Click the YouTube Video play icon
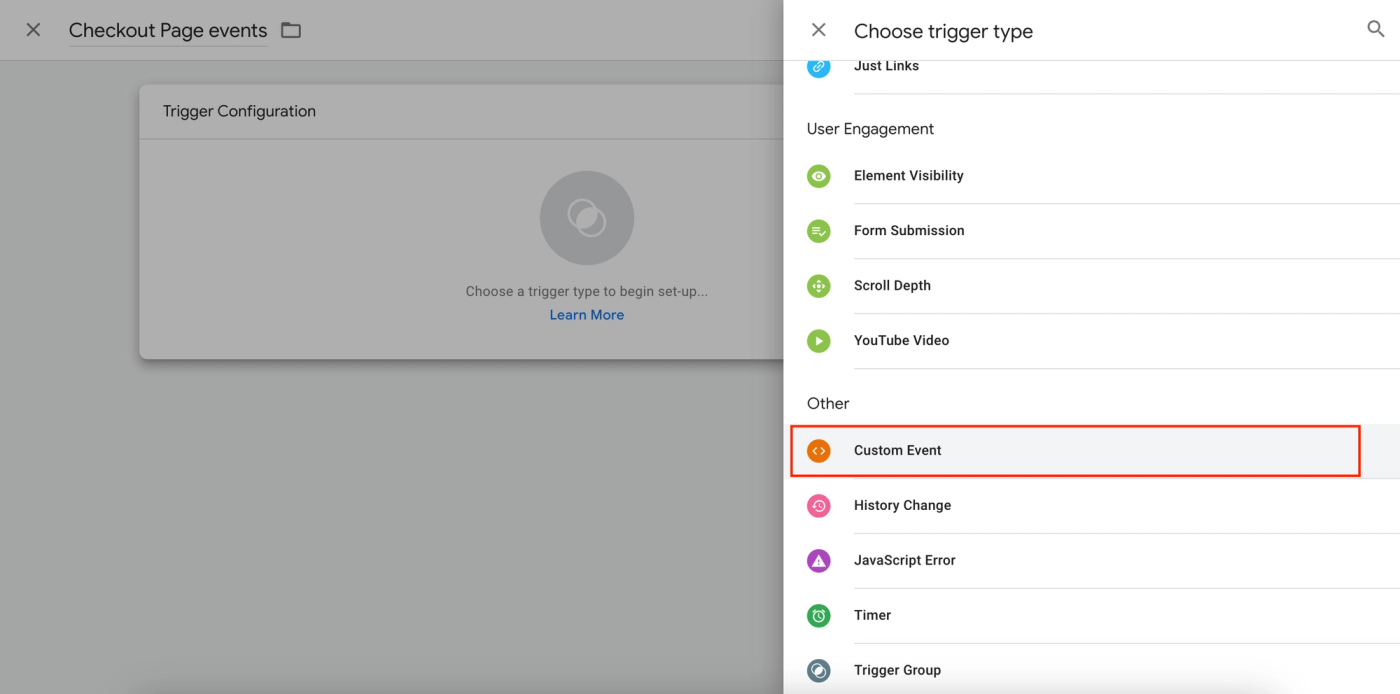Screen dimensions: 1400x694 coord(819,341)
